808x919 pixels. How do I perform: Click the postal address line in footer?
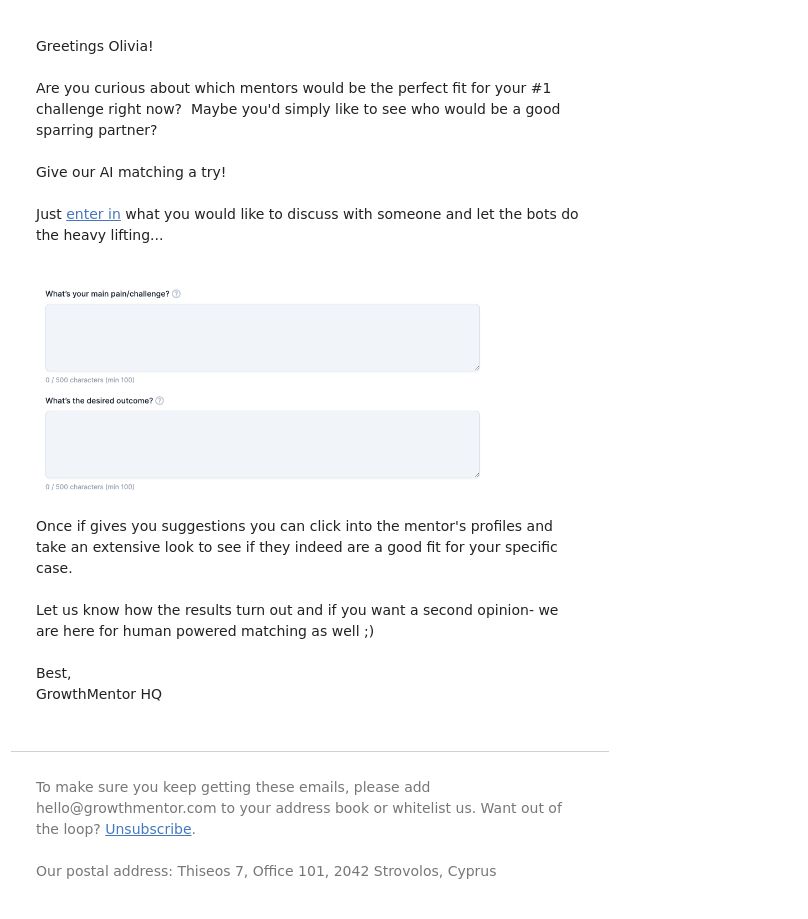[x=266, y=872]
